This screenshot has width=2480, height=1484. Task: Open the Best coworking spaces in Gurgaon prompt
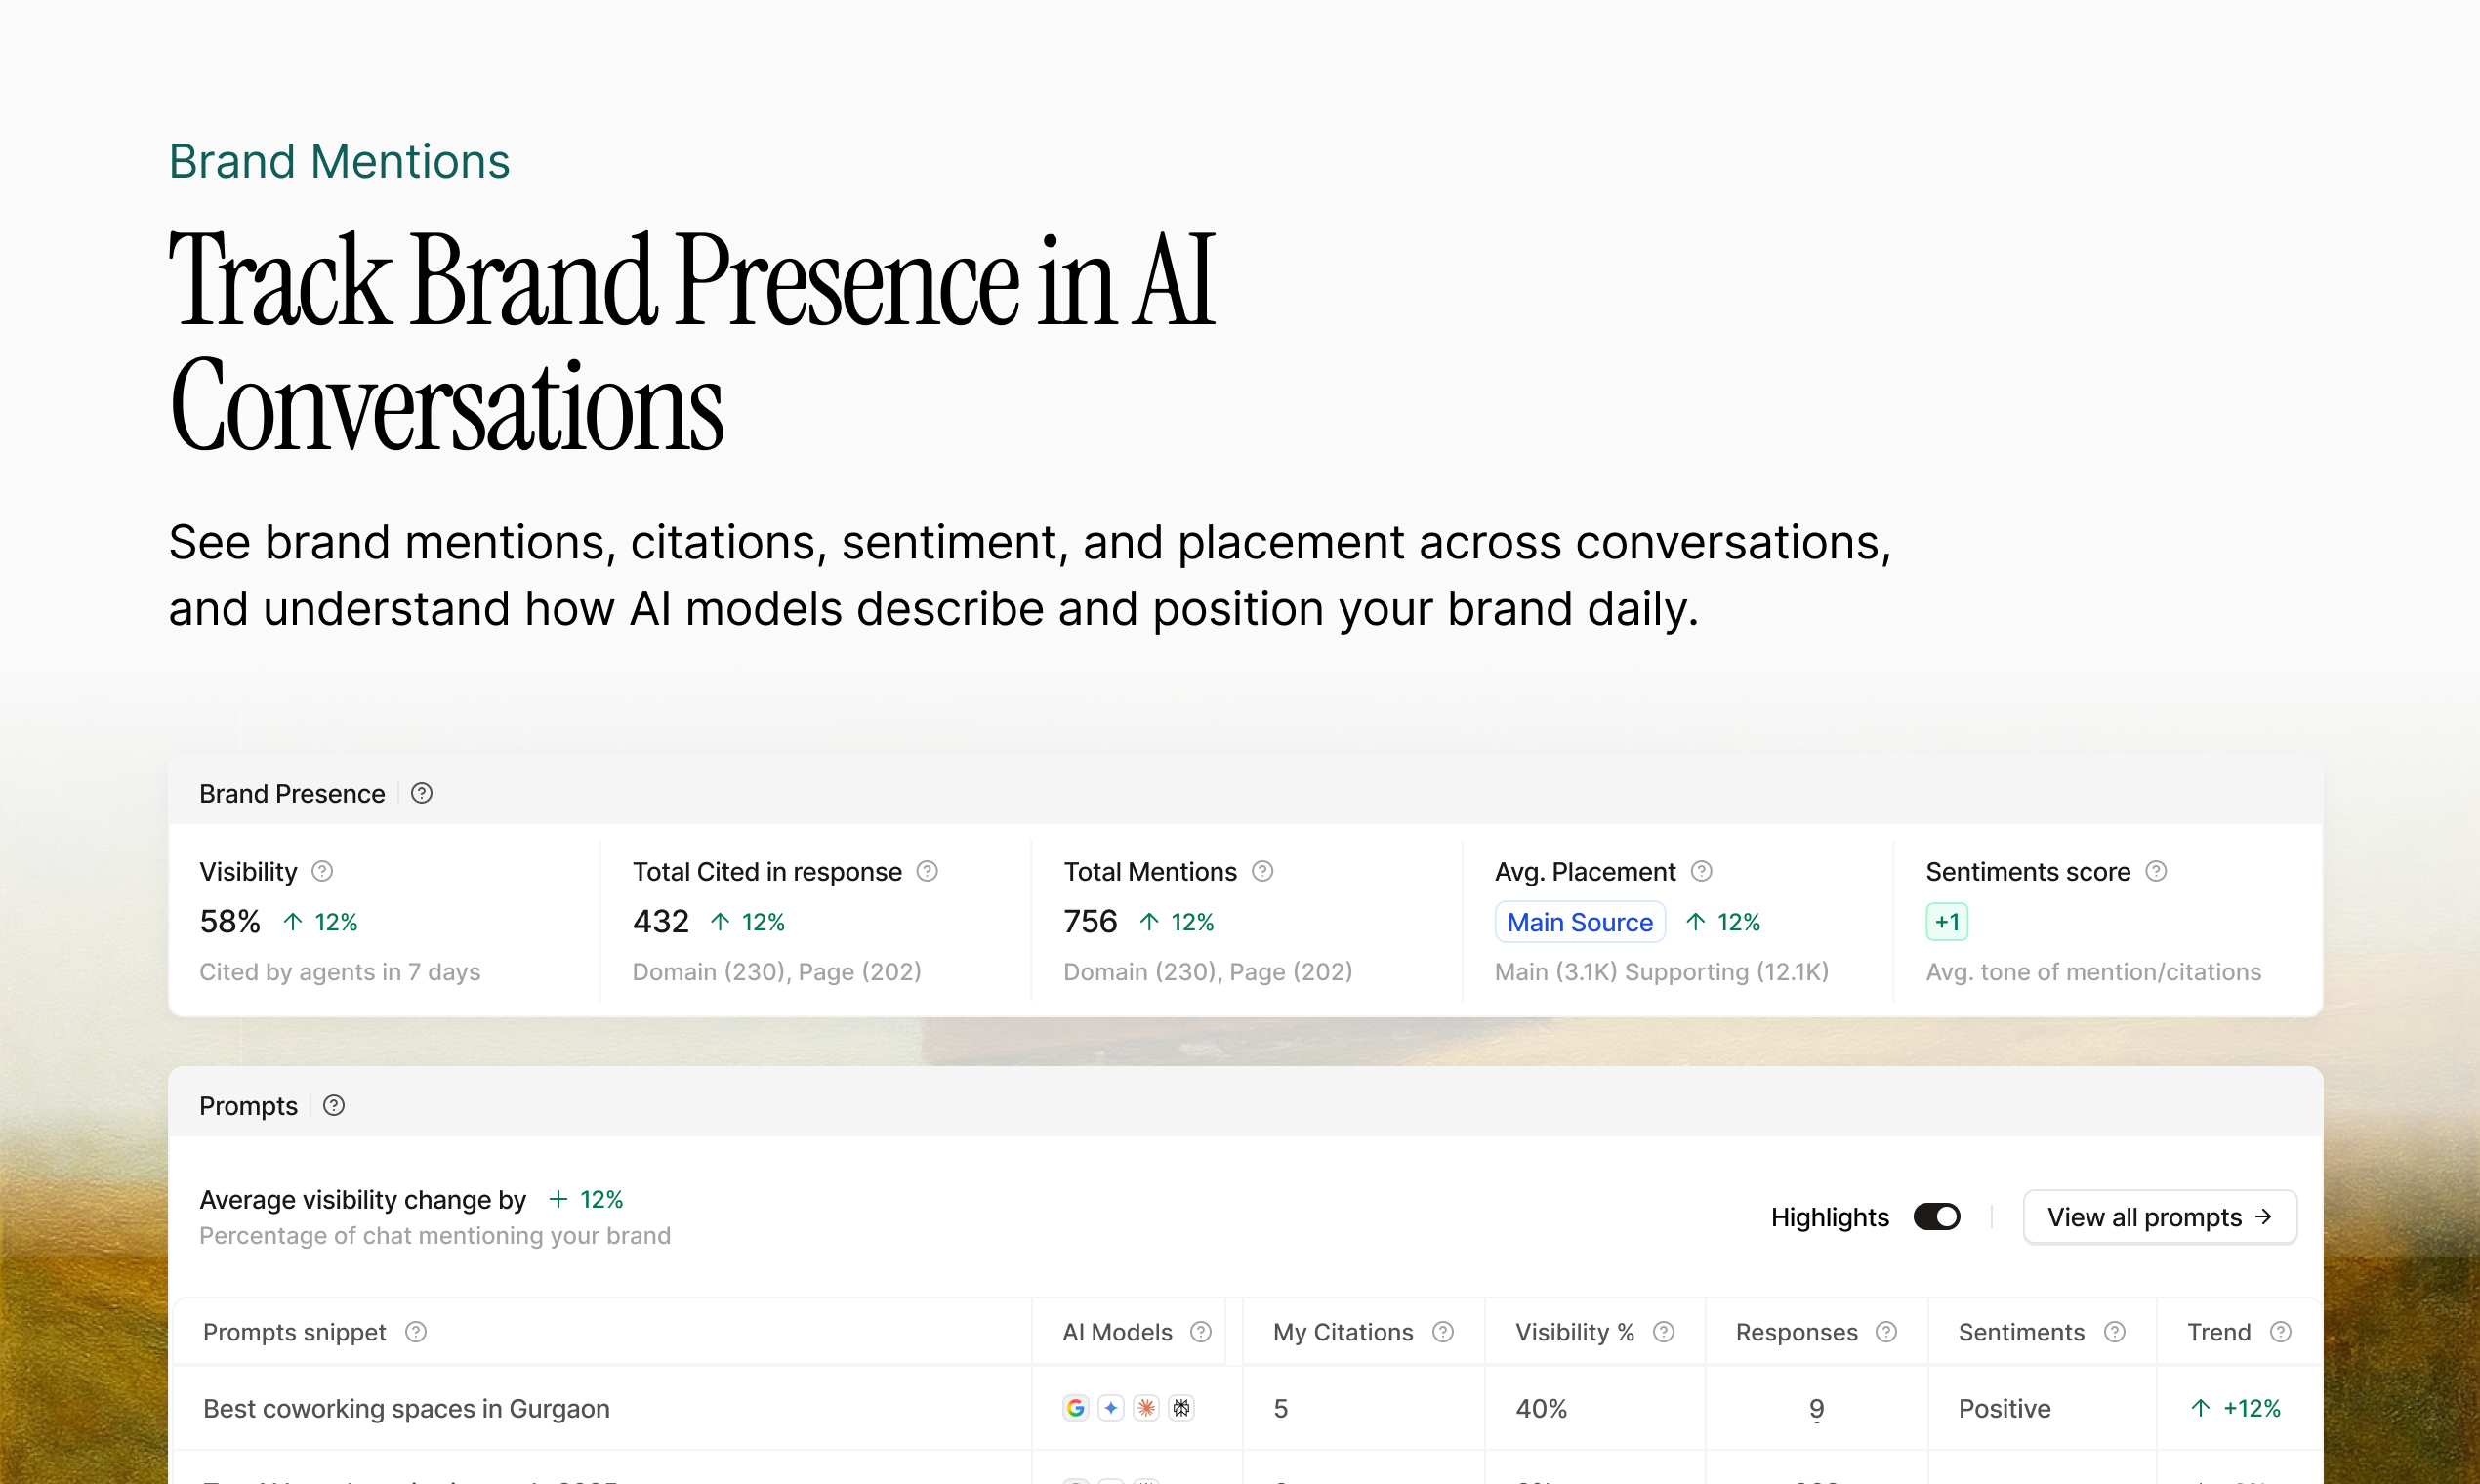[x=406, y=1408]
